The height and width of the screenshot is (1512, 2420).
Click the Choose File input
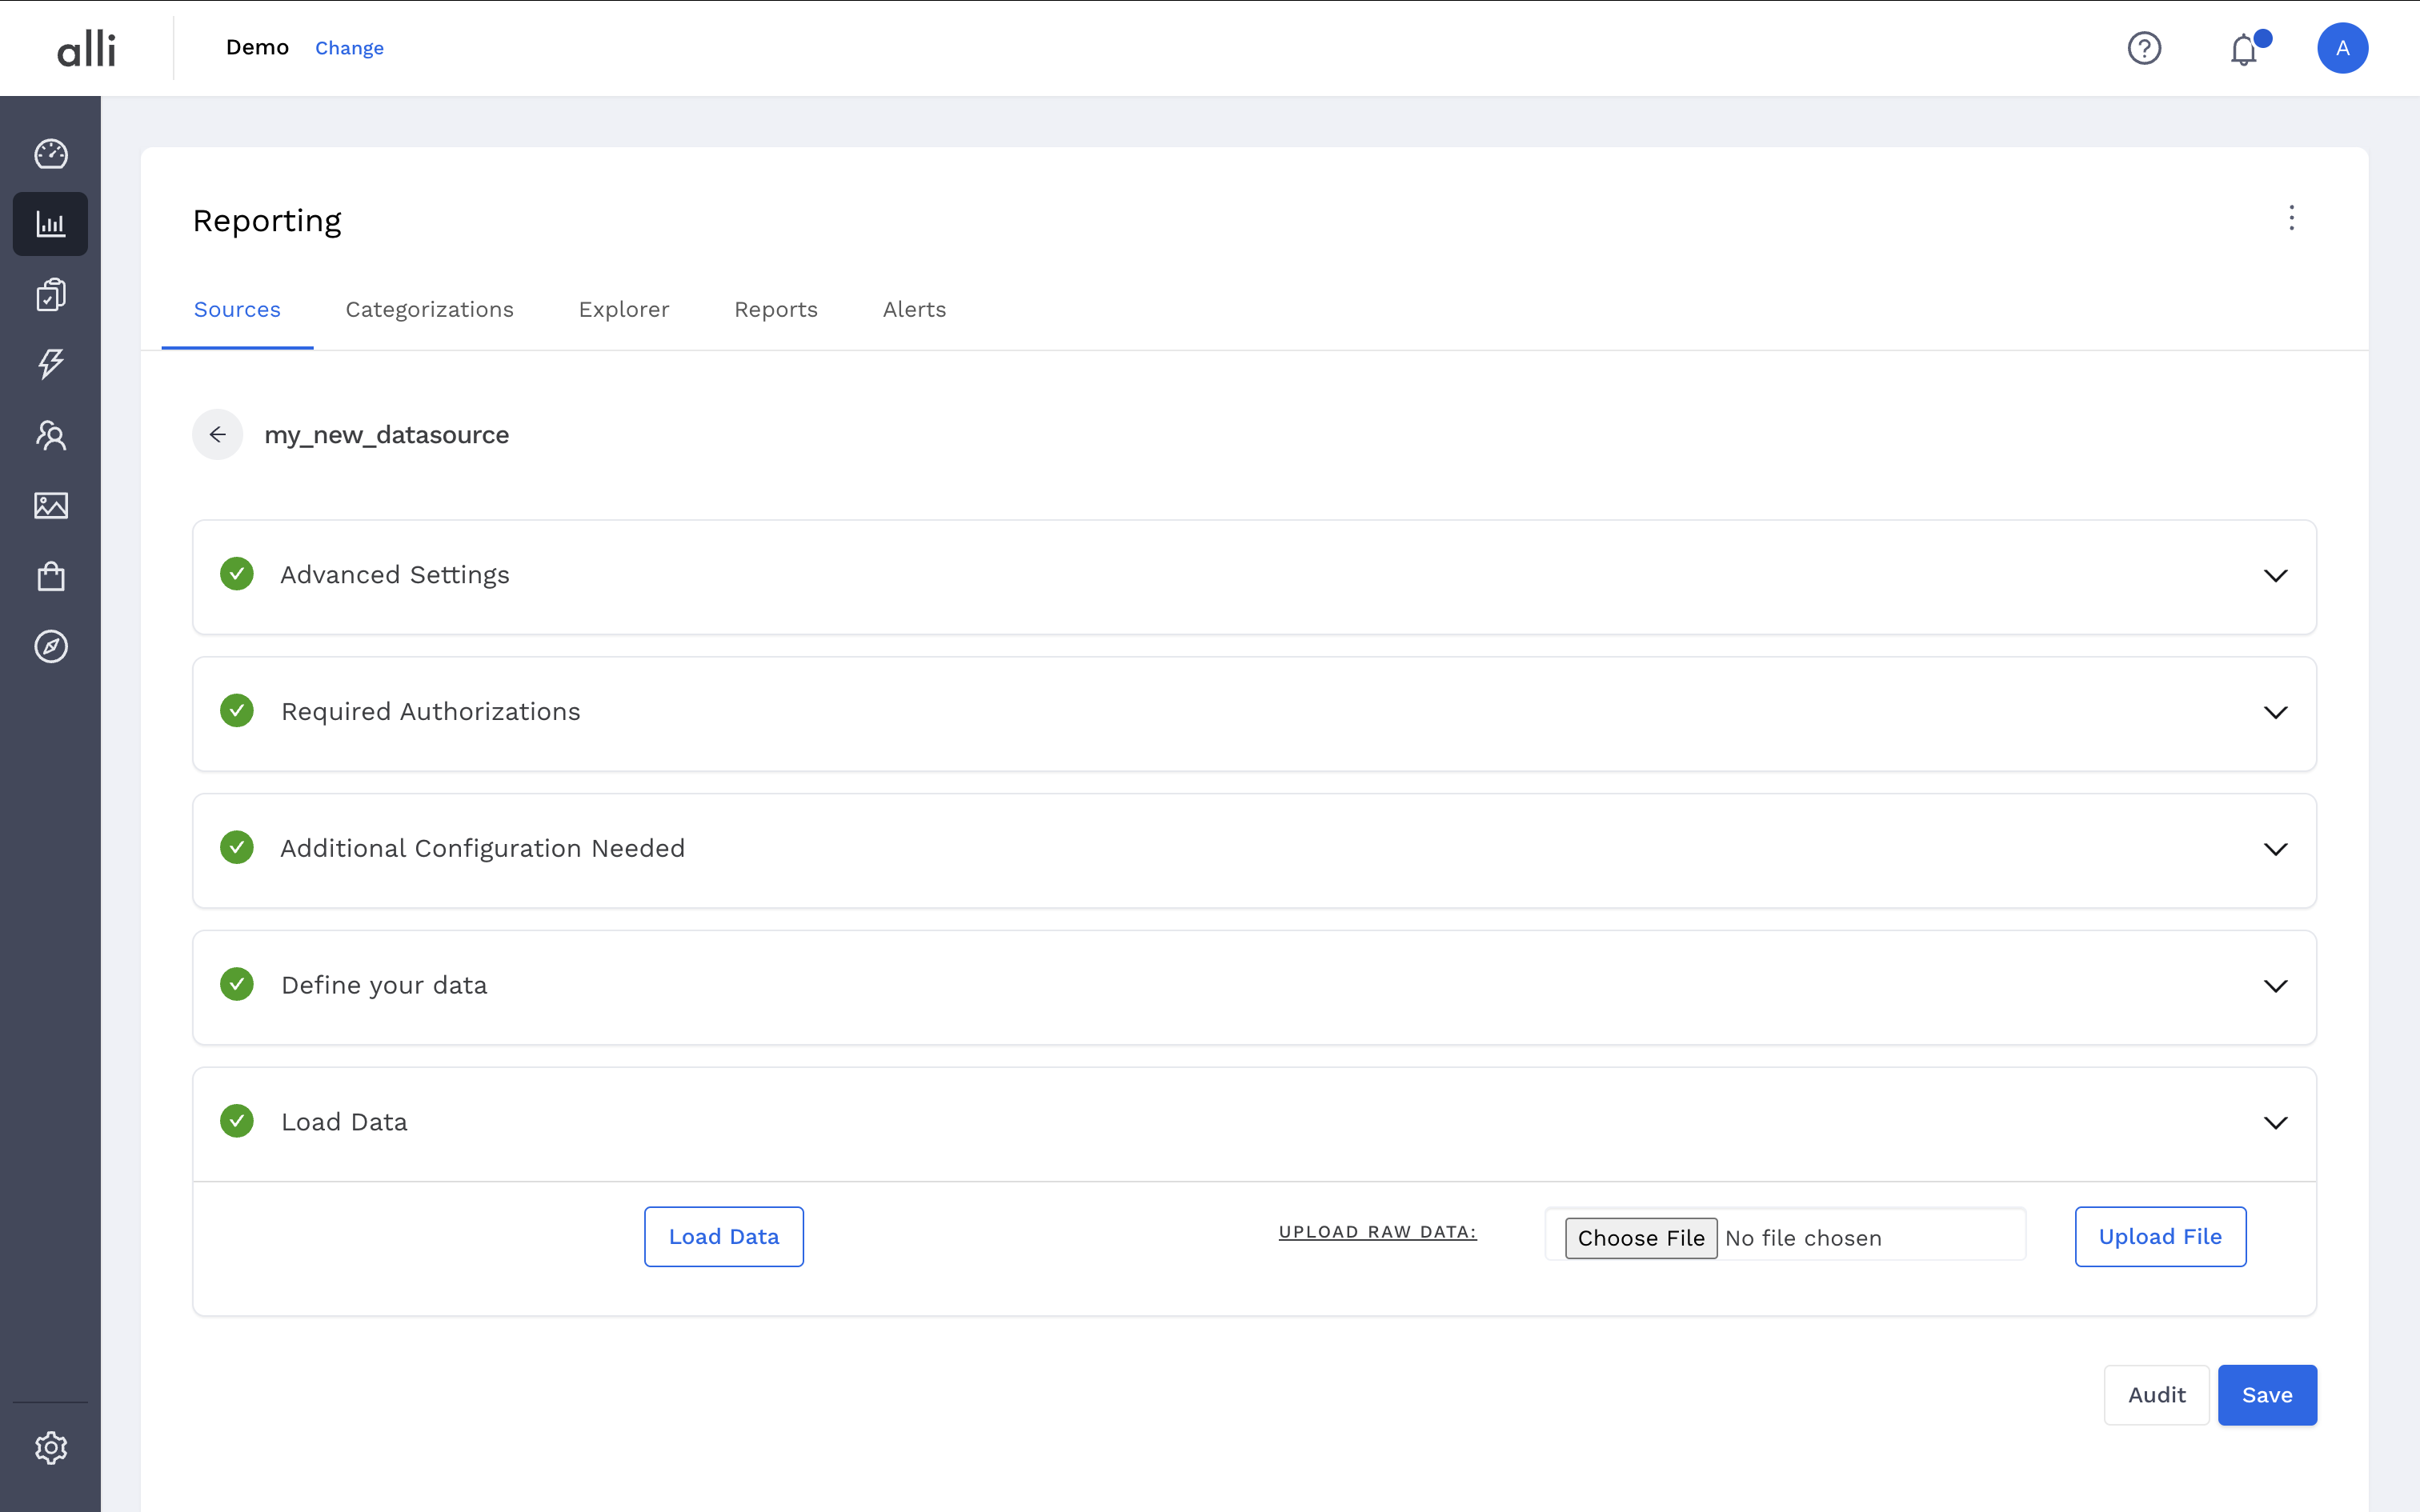coord(1640,1238)
